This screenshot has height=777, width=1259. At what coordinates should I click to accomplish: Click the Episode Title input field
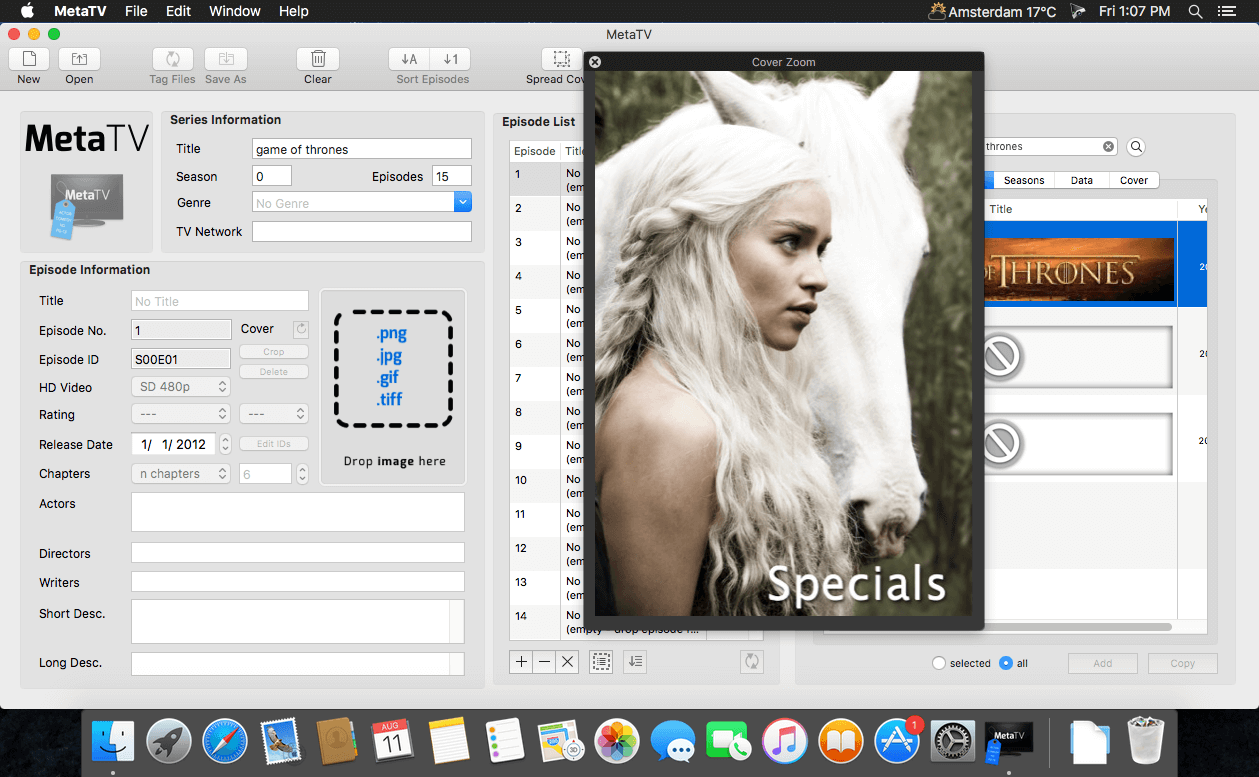(220, 301)
